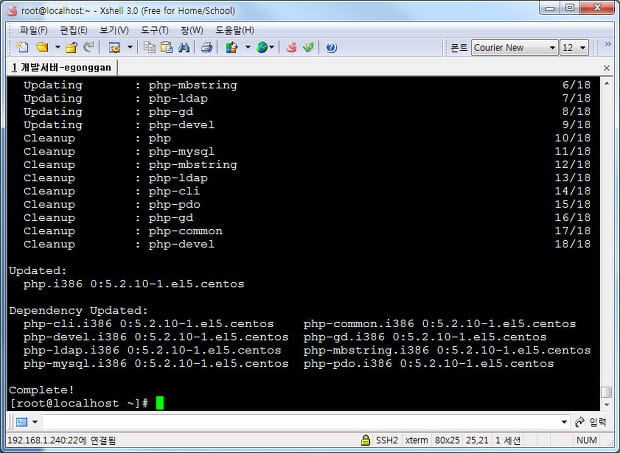620x453 pixels.
Task: Open the color scheme icon
Action: click(232, 47)
